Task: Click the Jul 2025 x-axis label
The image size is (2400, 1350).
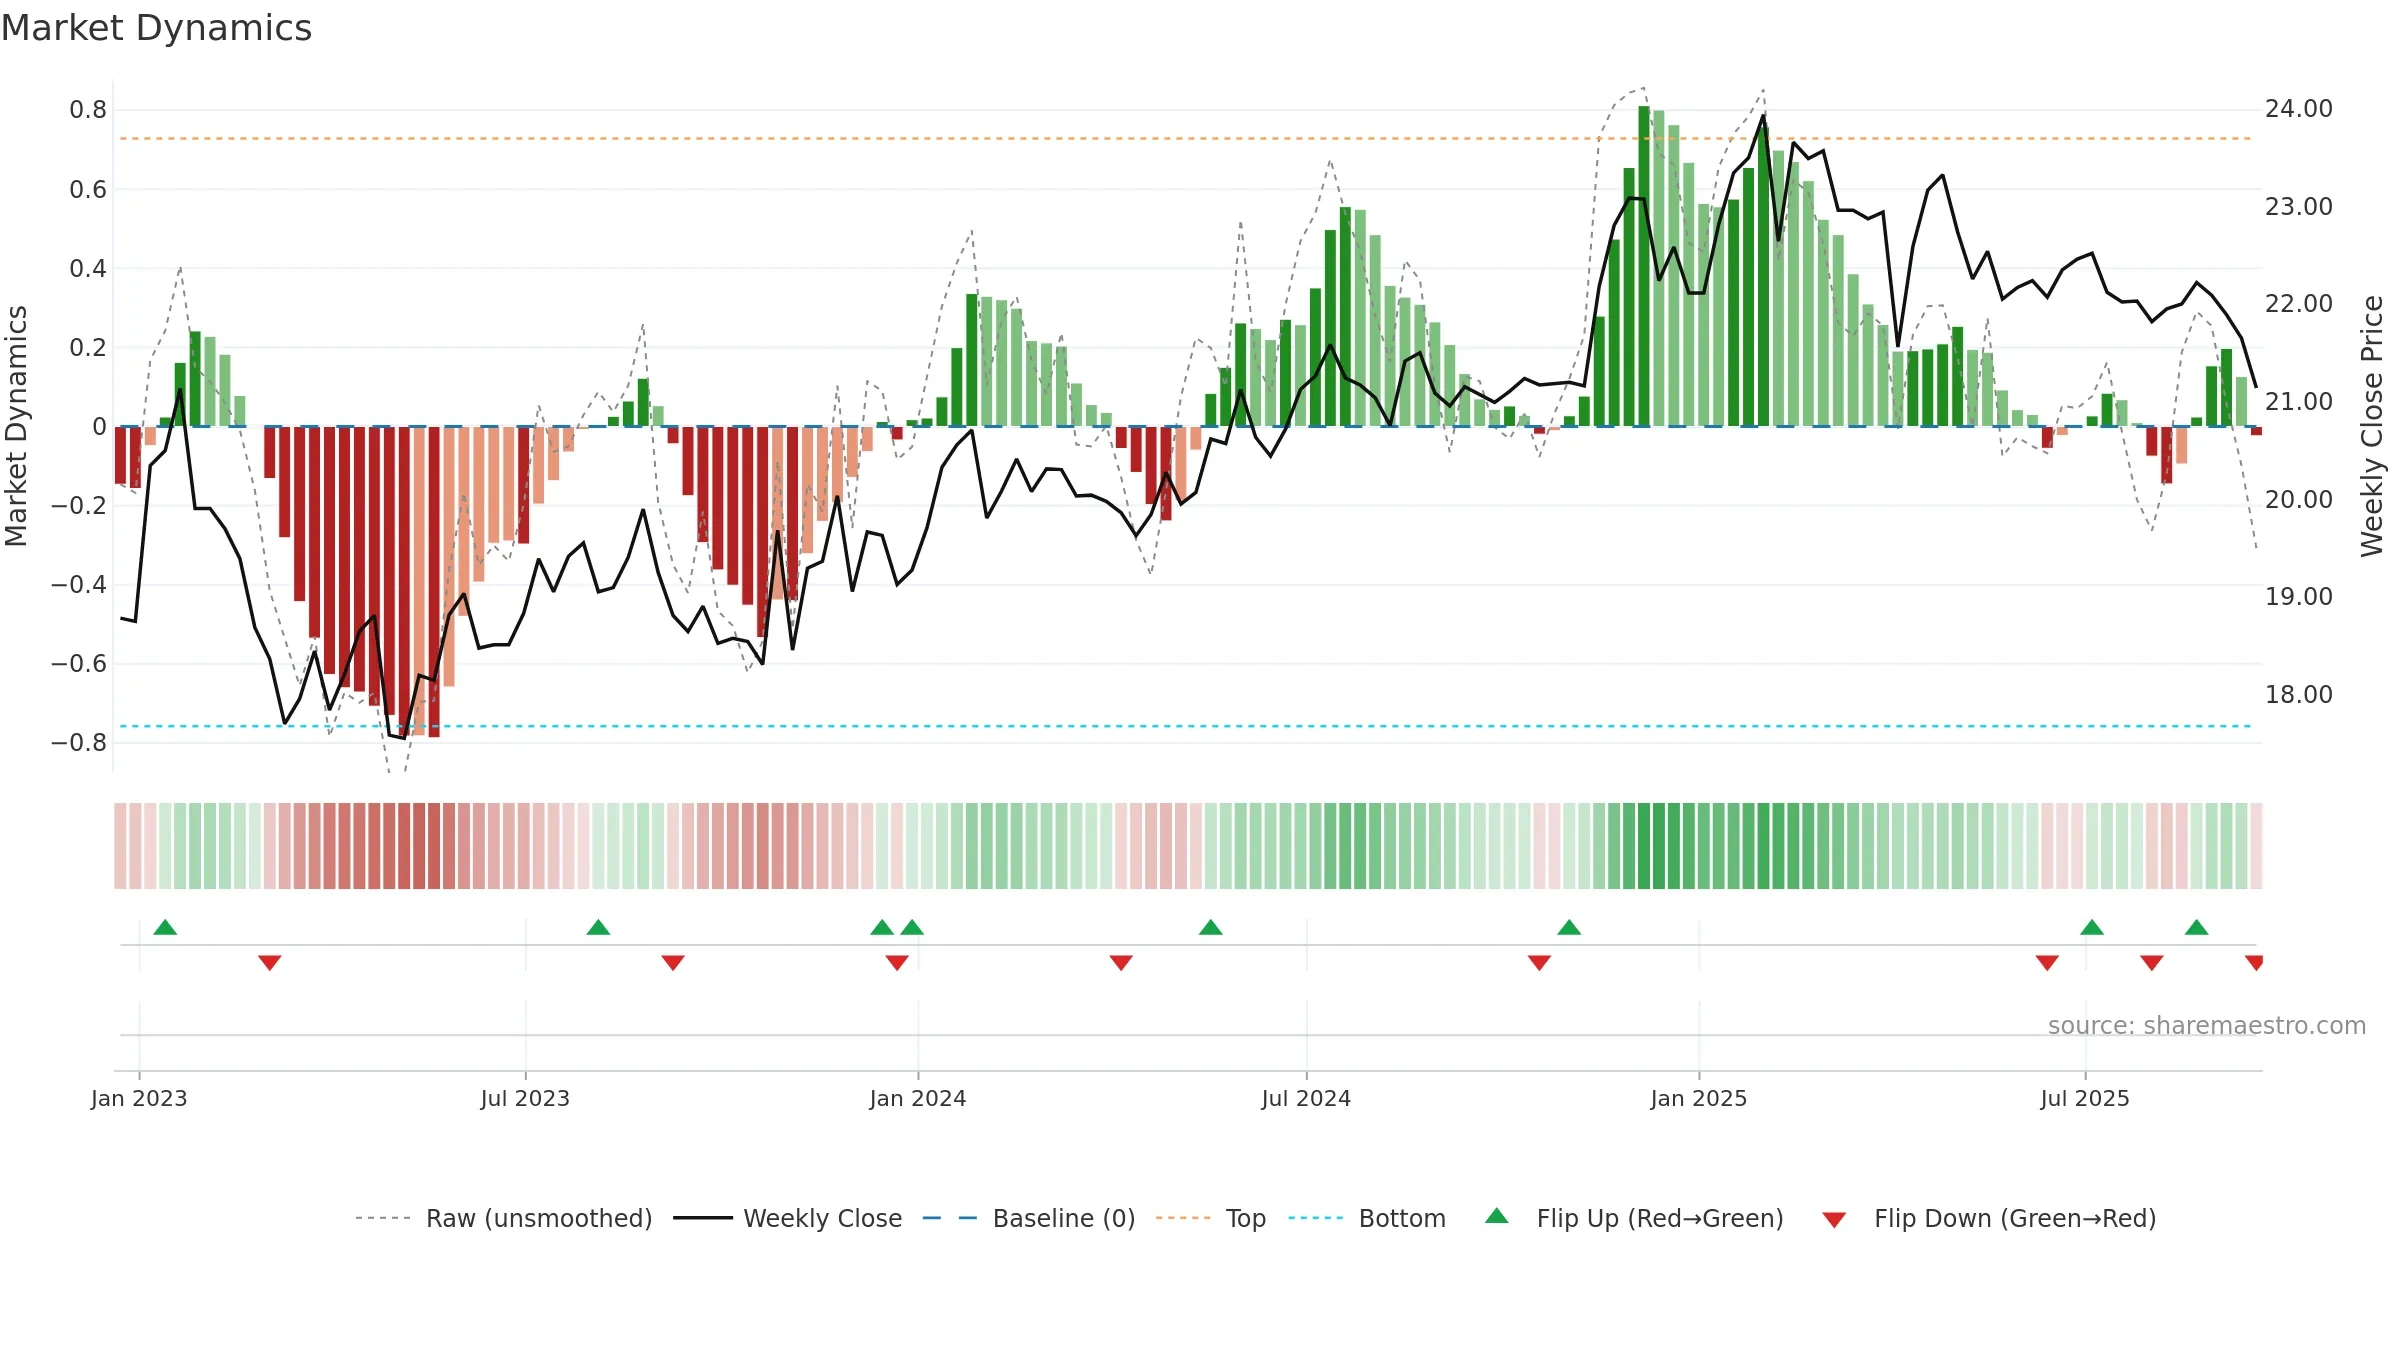Action: pyautogui.click(x=2085, y=1098)
